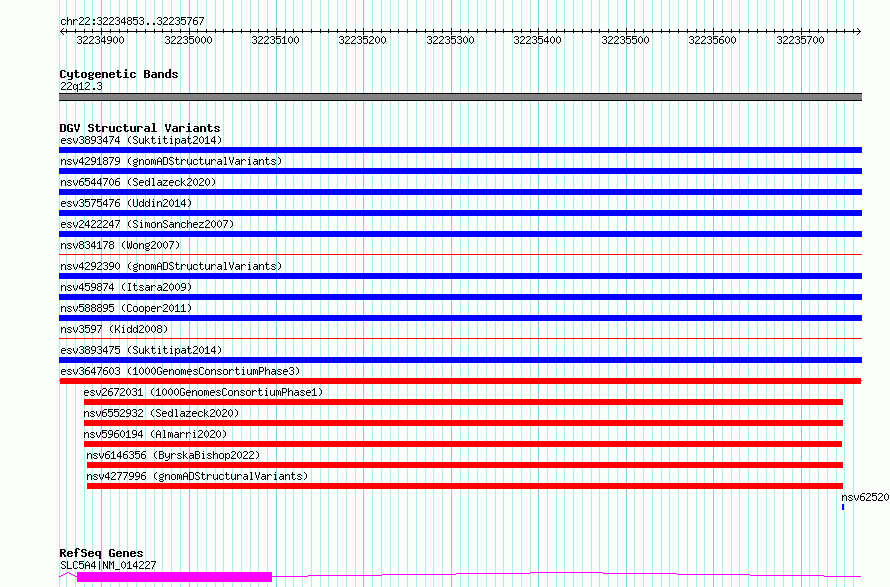The image size is (890, 587).
Task: Click the ruler's left arrowhead
Action: [x=62, y=31]
